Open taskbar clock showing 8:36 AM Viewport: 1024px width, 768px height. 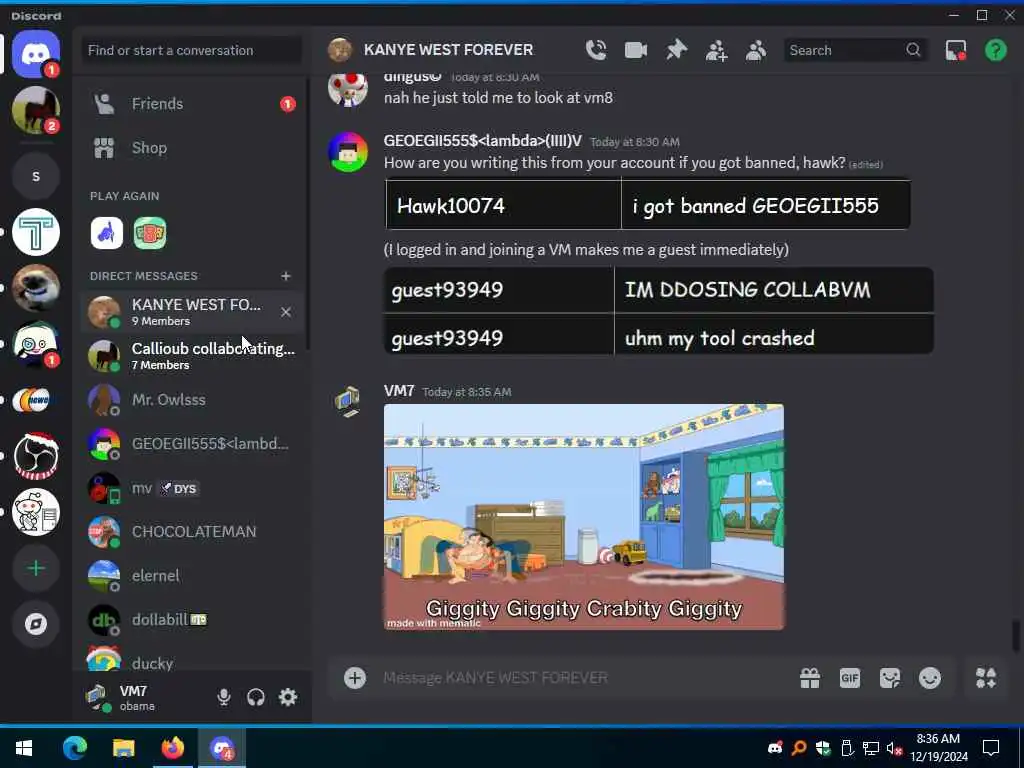click(x=938, y=748)
